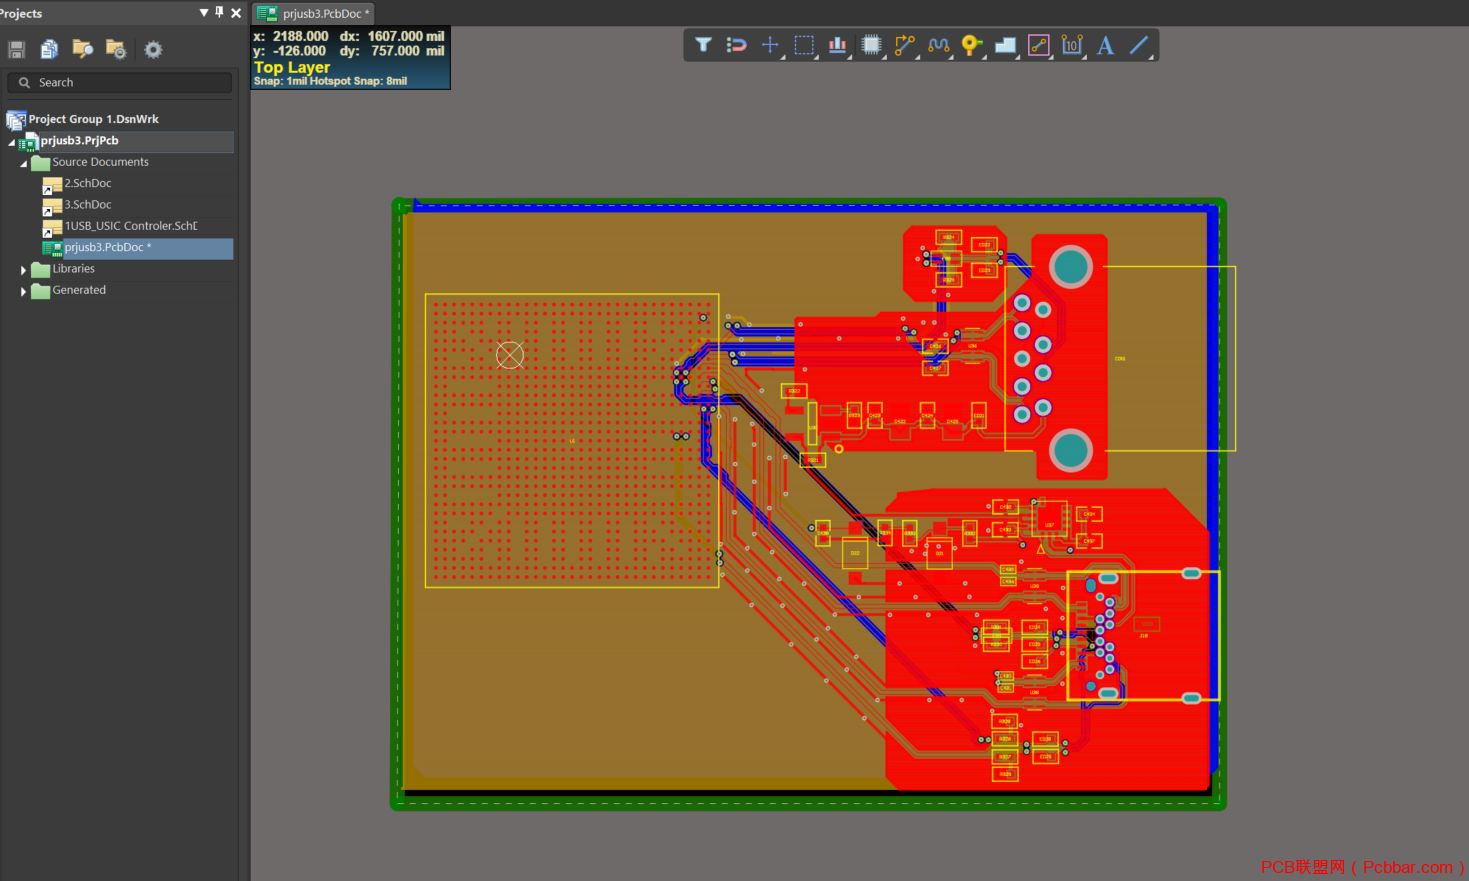Open the Selection Filter tool
This screenshot has height=881, width=1469.
[x=703, y=45]
